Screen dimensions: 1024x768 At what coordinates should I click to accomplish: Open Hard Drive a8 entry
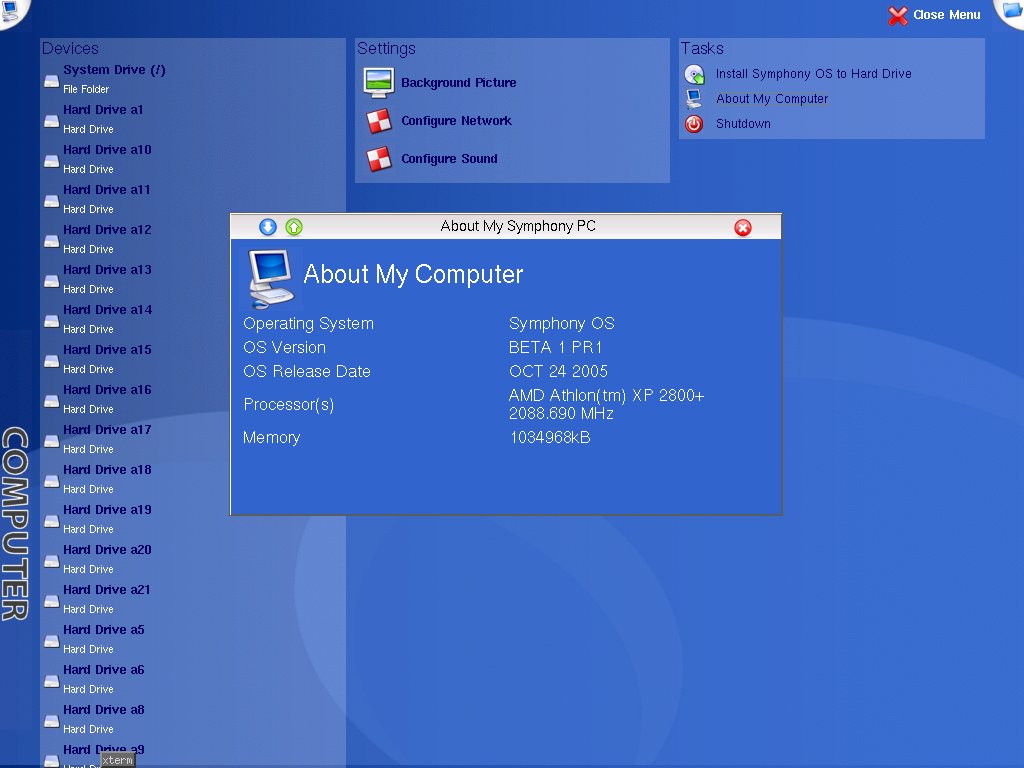pyautogui.click(x=104, y=709)
